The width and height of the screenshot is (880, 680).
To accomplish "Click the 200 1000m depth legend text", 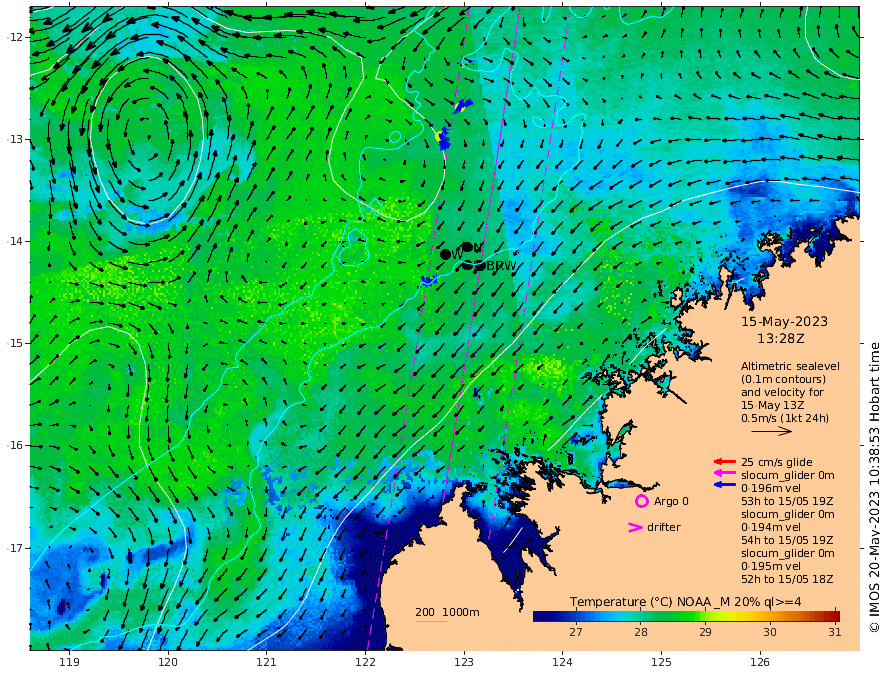I will [x=447, y=612].
